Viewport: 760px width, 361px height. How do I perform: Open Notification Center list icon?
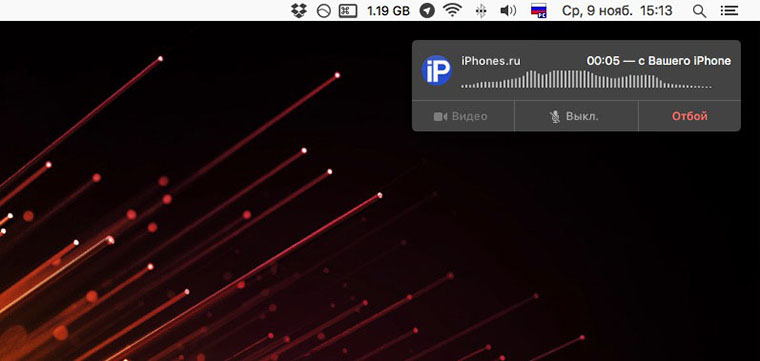728,10
